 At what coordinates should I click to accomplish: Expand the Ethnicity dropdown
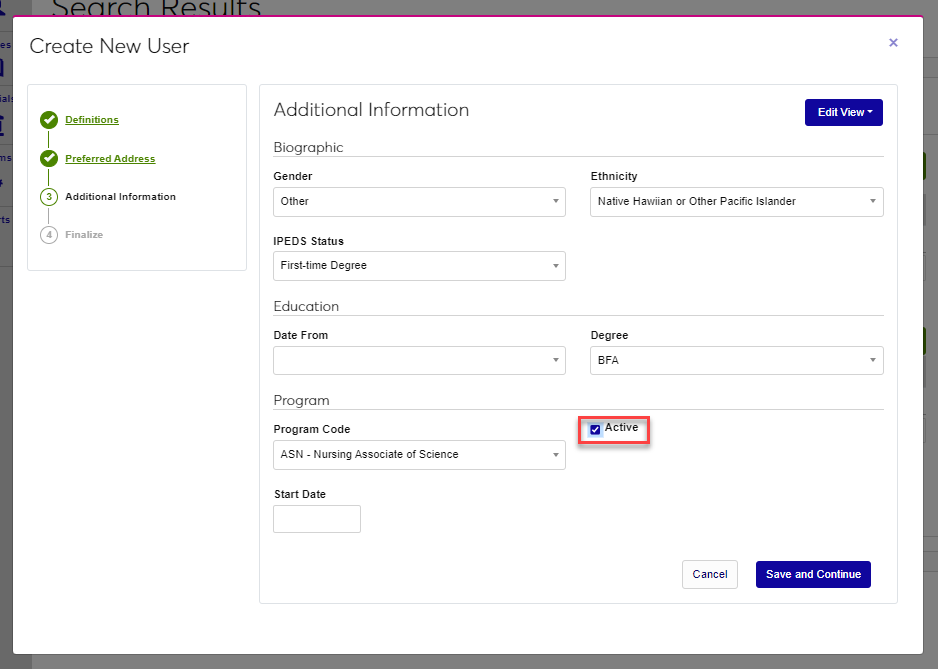pyautogui.click(x=736, y=202)
